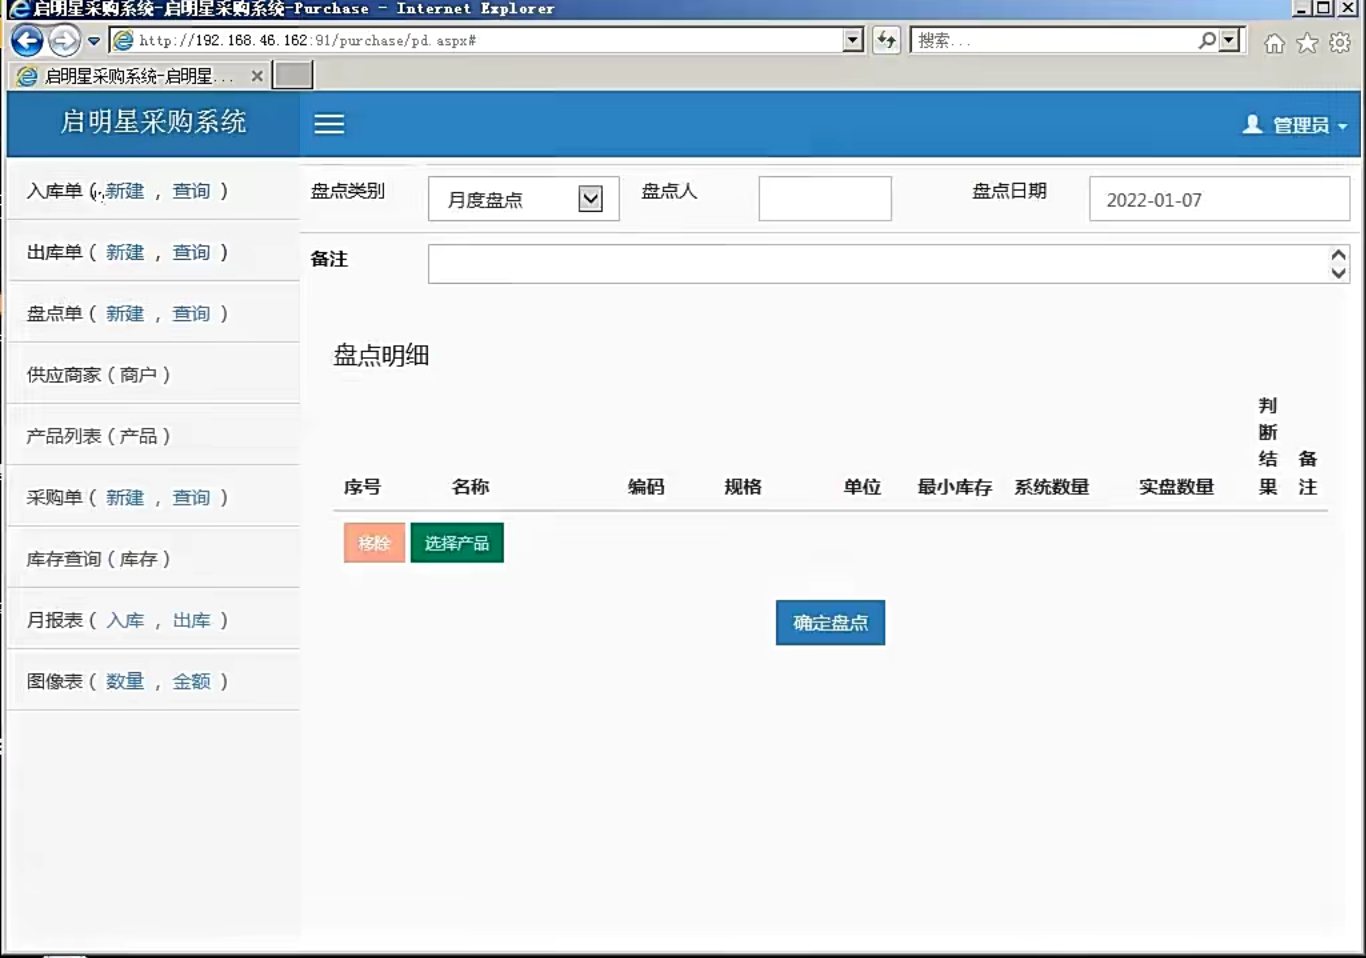Click 新建 in the 出库单 row
This screenshot has width=1366, height=958.
coord(125,252)
